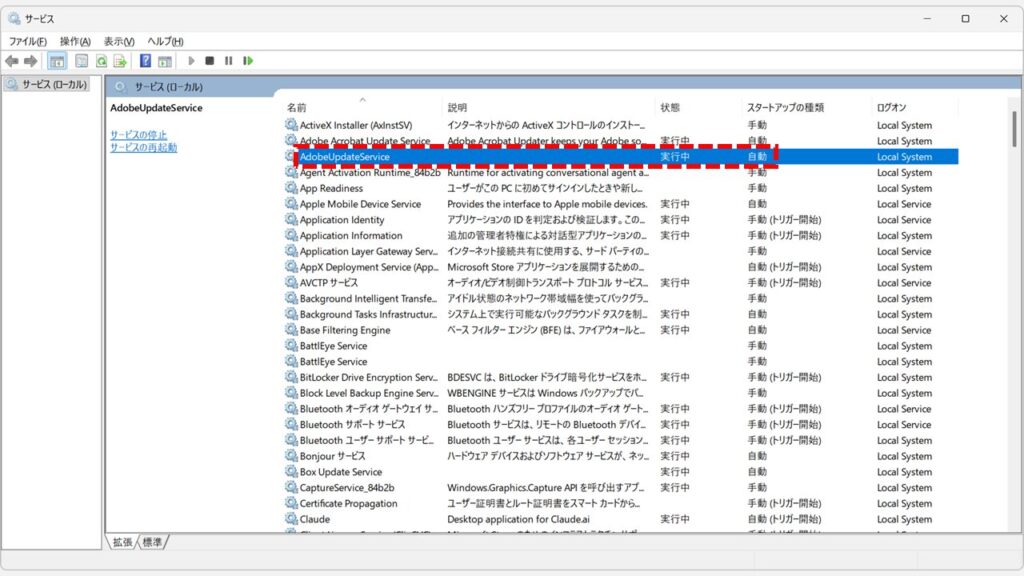Click the gear icon beside Base Filtering Engine

pos(291,330)
